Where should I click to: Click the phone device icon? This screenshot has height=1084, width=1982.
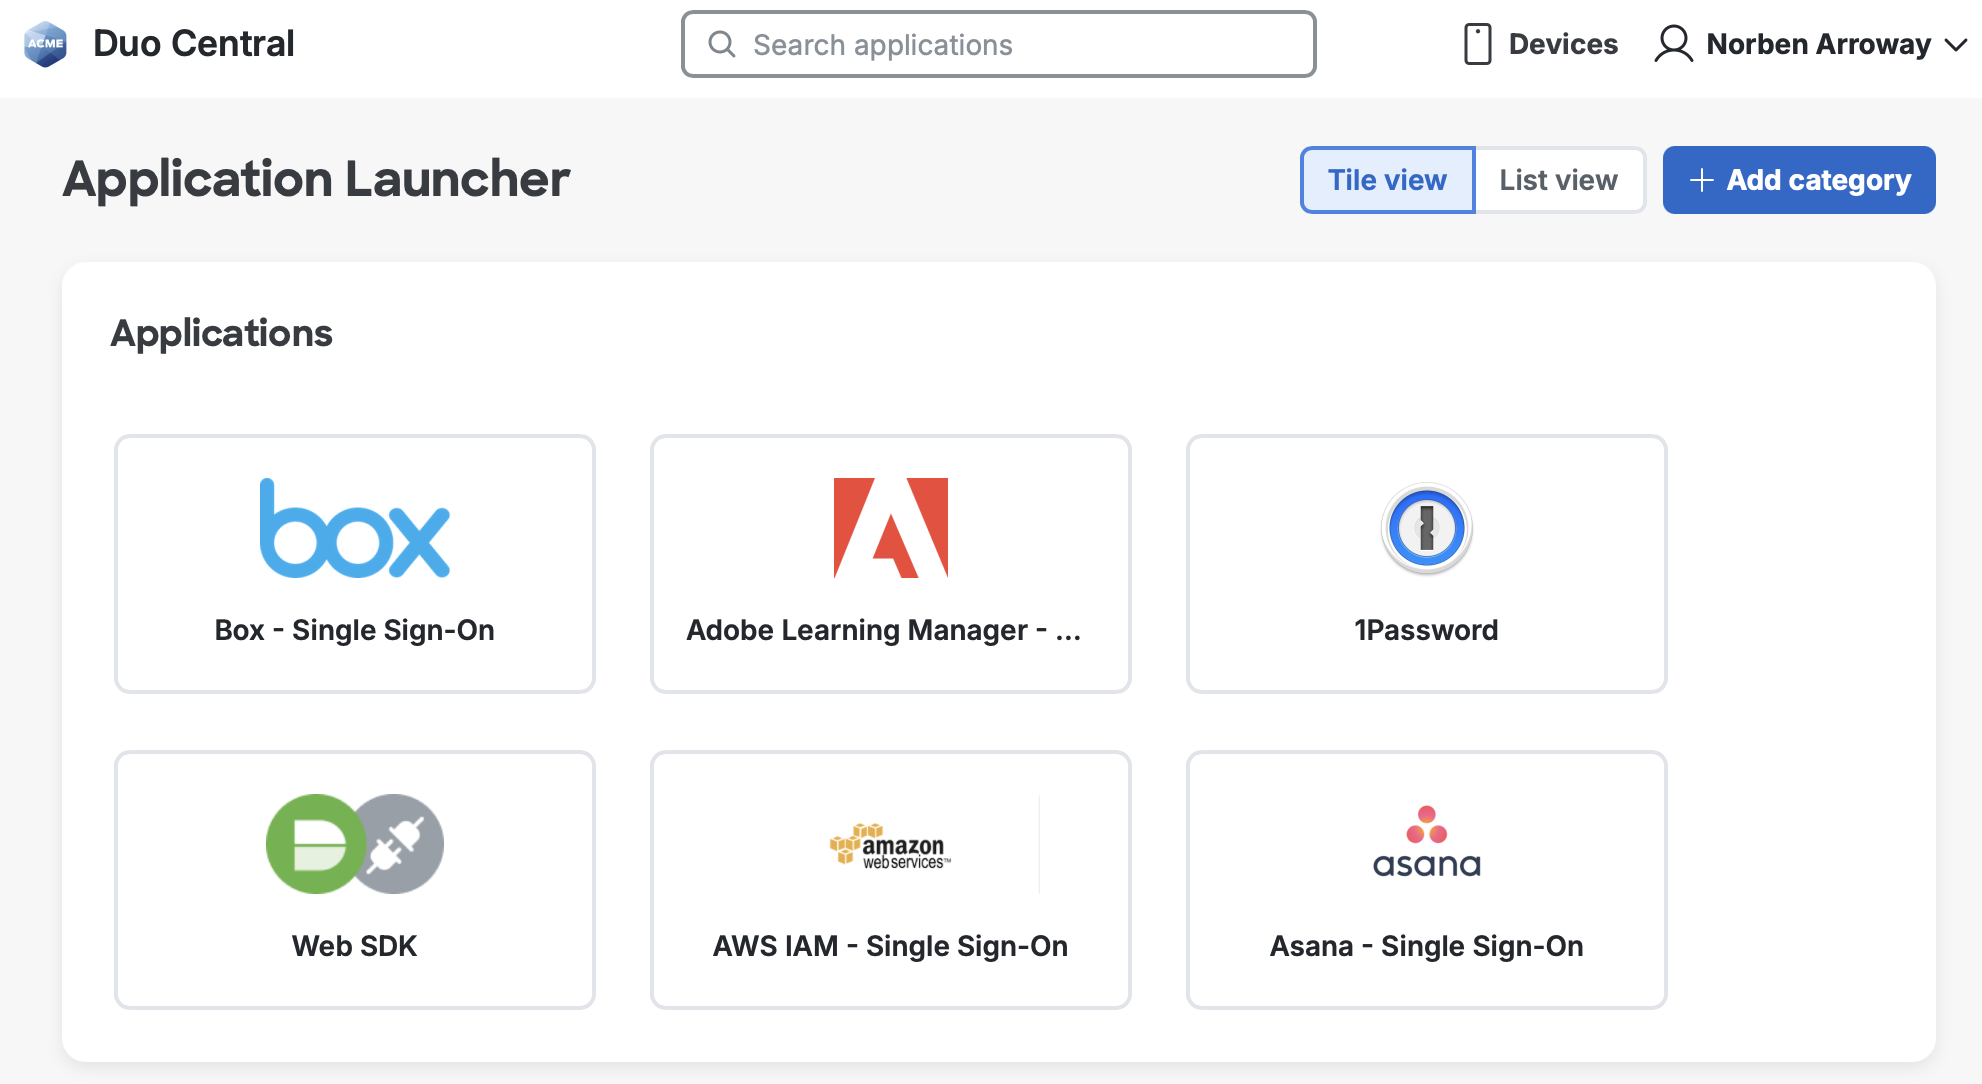1477,44
